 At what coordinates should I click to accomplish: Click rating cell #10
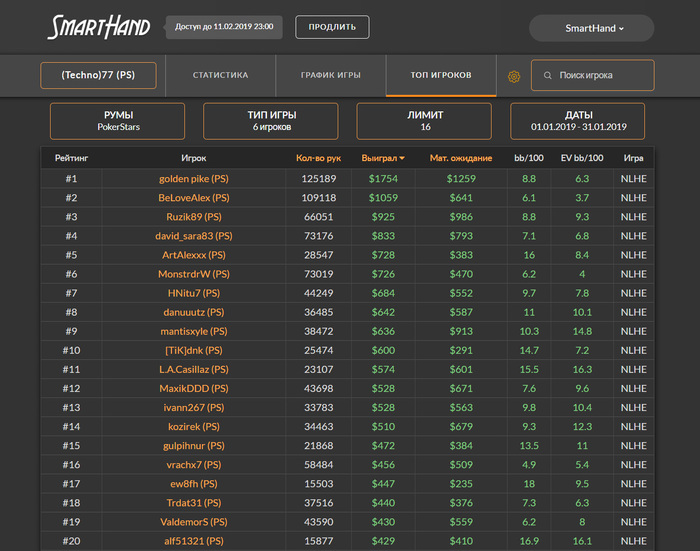[71, 351]
